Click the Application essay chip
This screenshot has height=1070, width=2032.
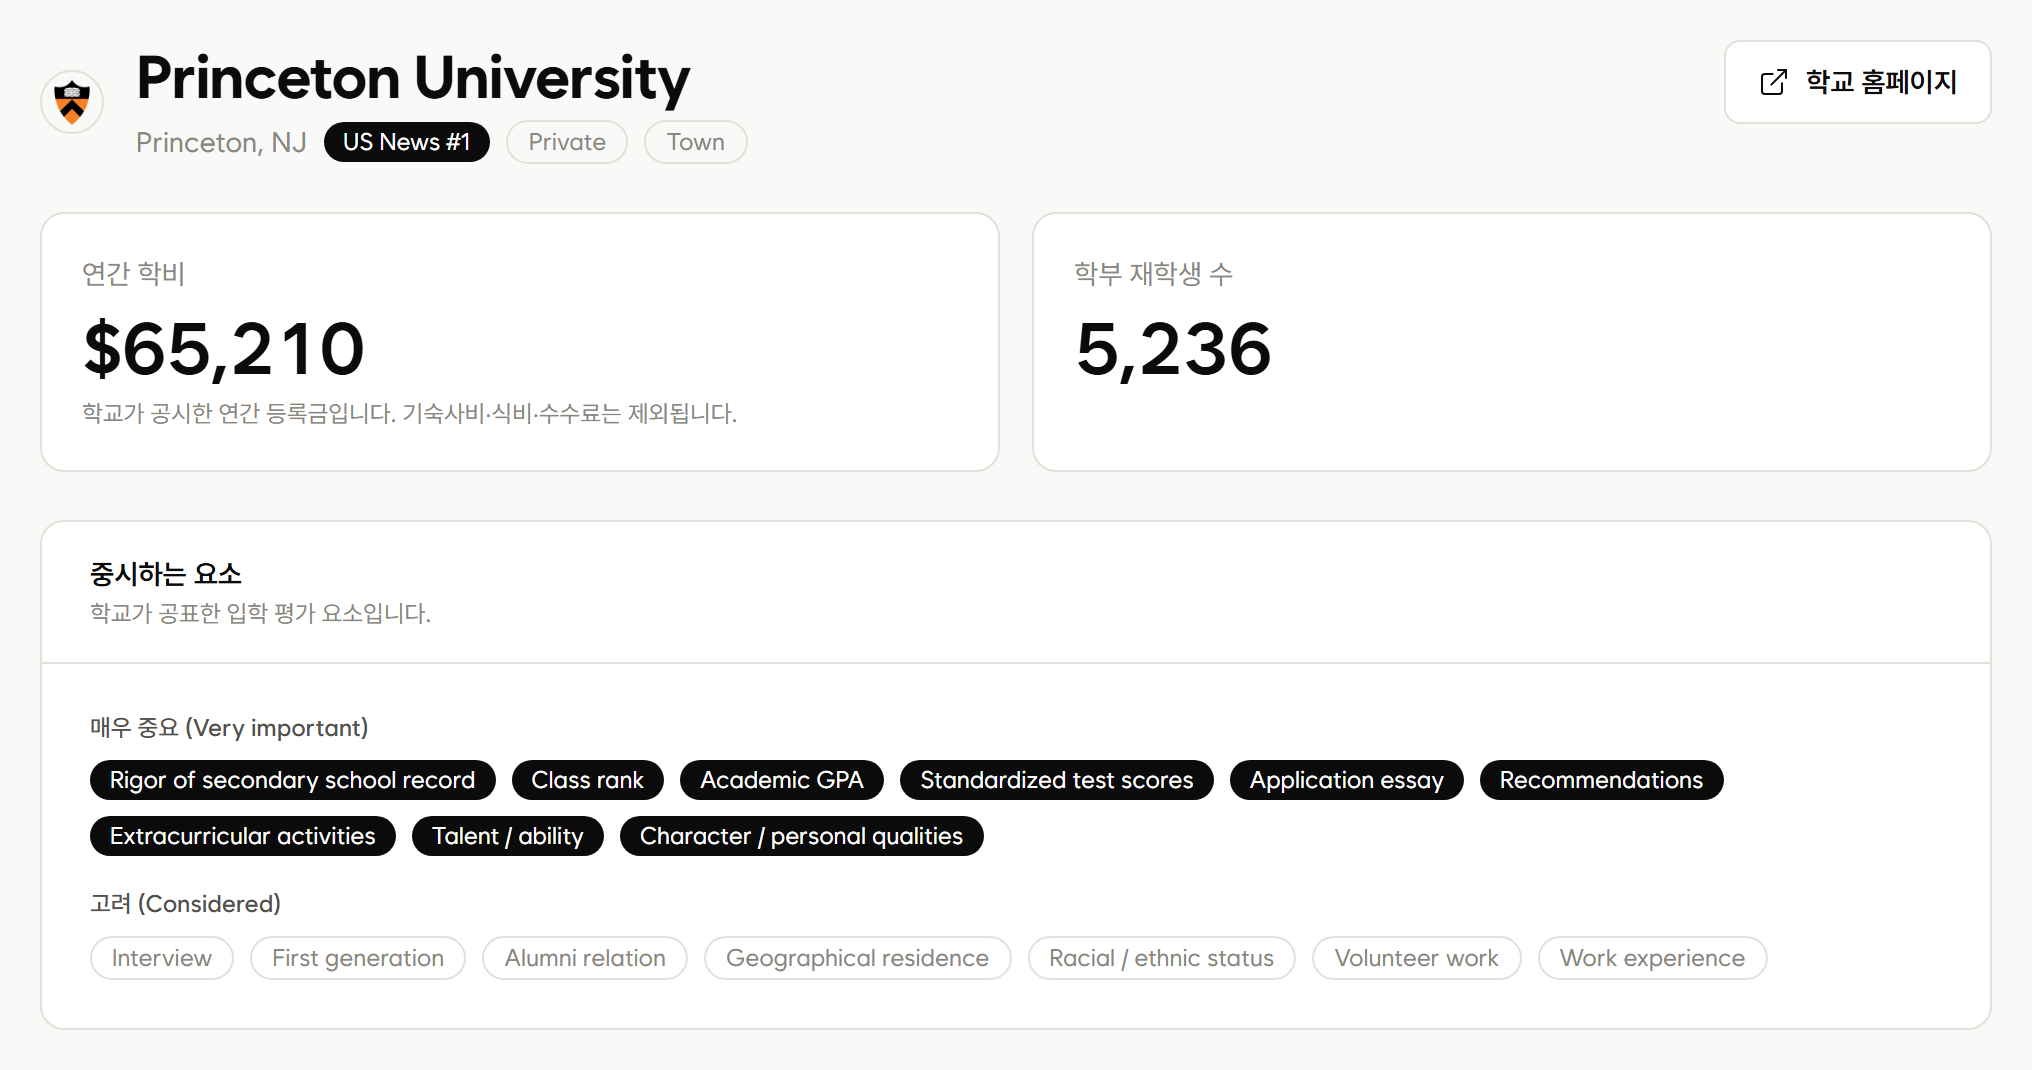tap(1346, 780)
